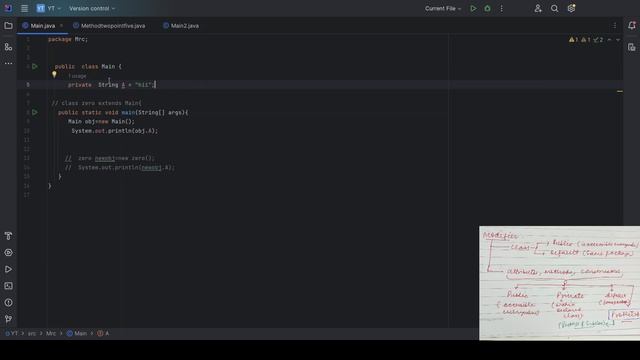The image size is (640, 360).
Task: Run class Main from gutter icon
Action: coord(35,66)
